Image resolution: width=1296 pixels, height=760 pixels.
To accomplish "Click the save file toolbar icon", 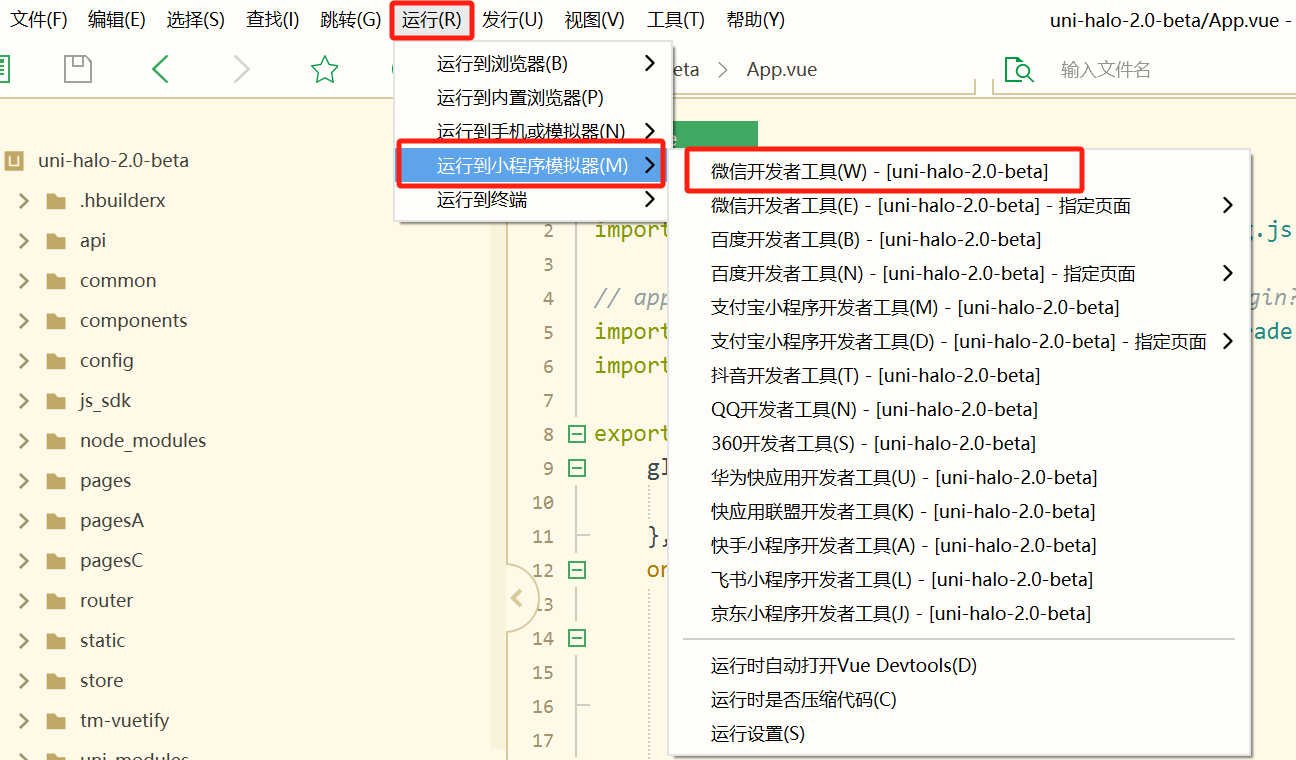I will tap(78, 69).
